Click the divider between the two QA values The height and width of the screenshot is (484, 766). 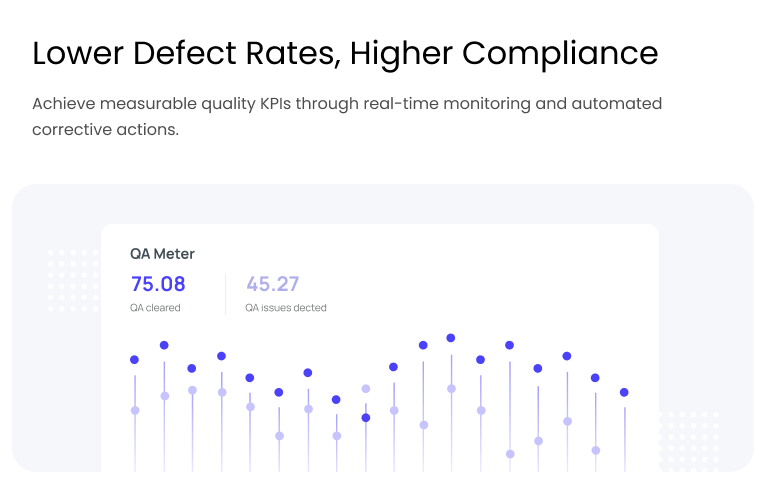(225, 292)
